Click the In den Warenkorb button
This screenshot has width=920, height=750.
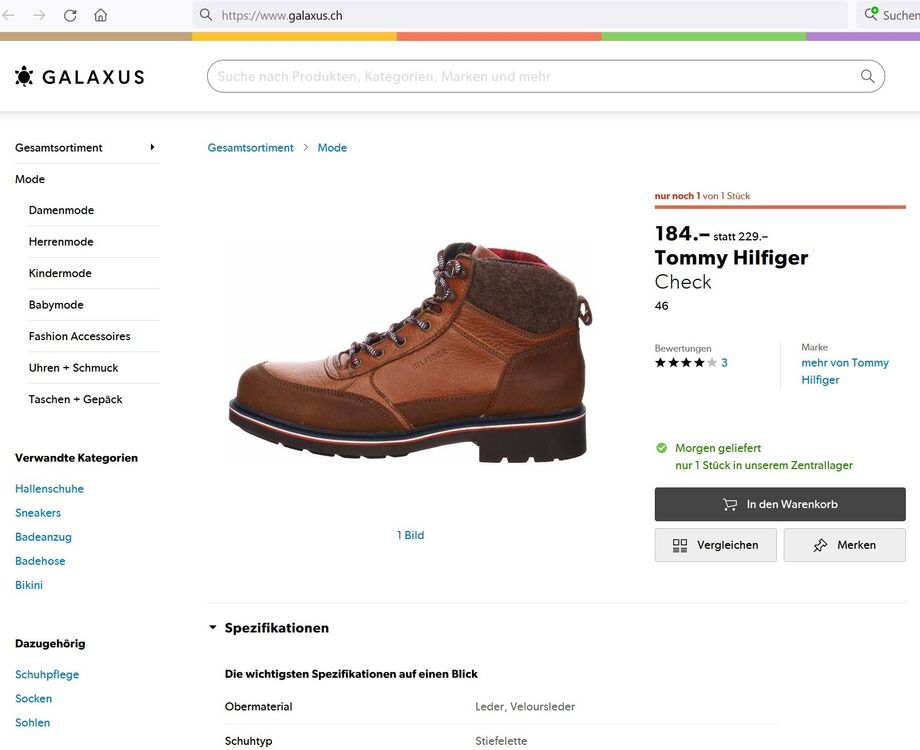(780, 504)
